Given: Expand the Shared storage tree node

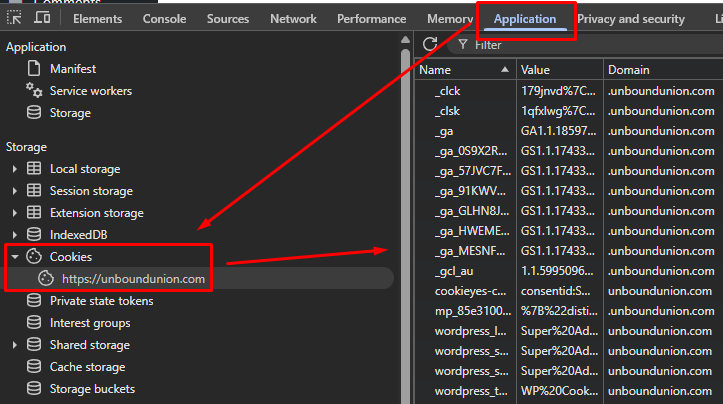Looking at the screenshot, I should 15,345.
